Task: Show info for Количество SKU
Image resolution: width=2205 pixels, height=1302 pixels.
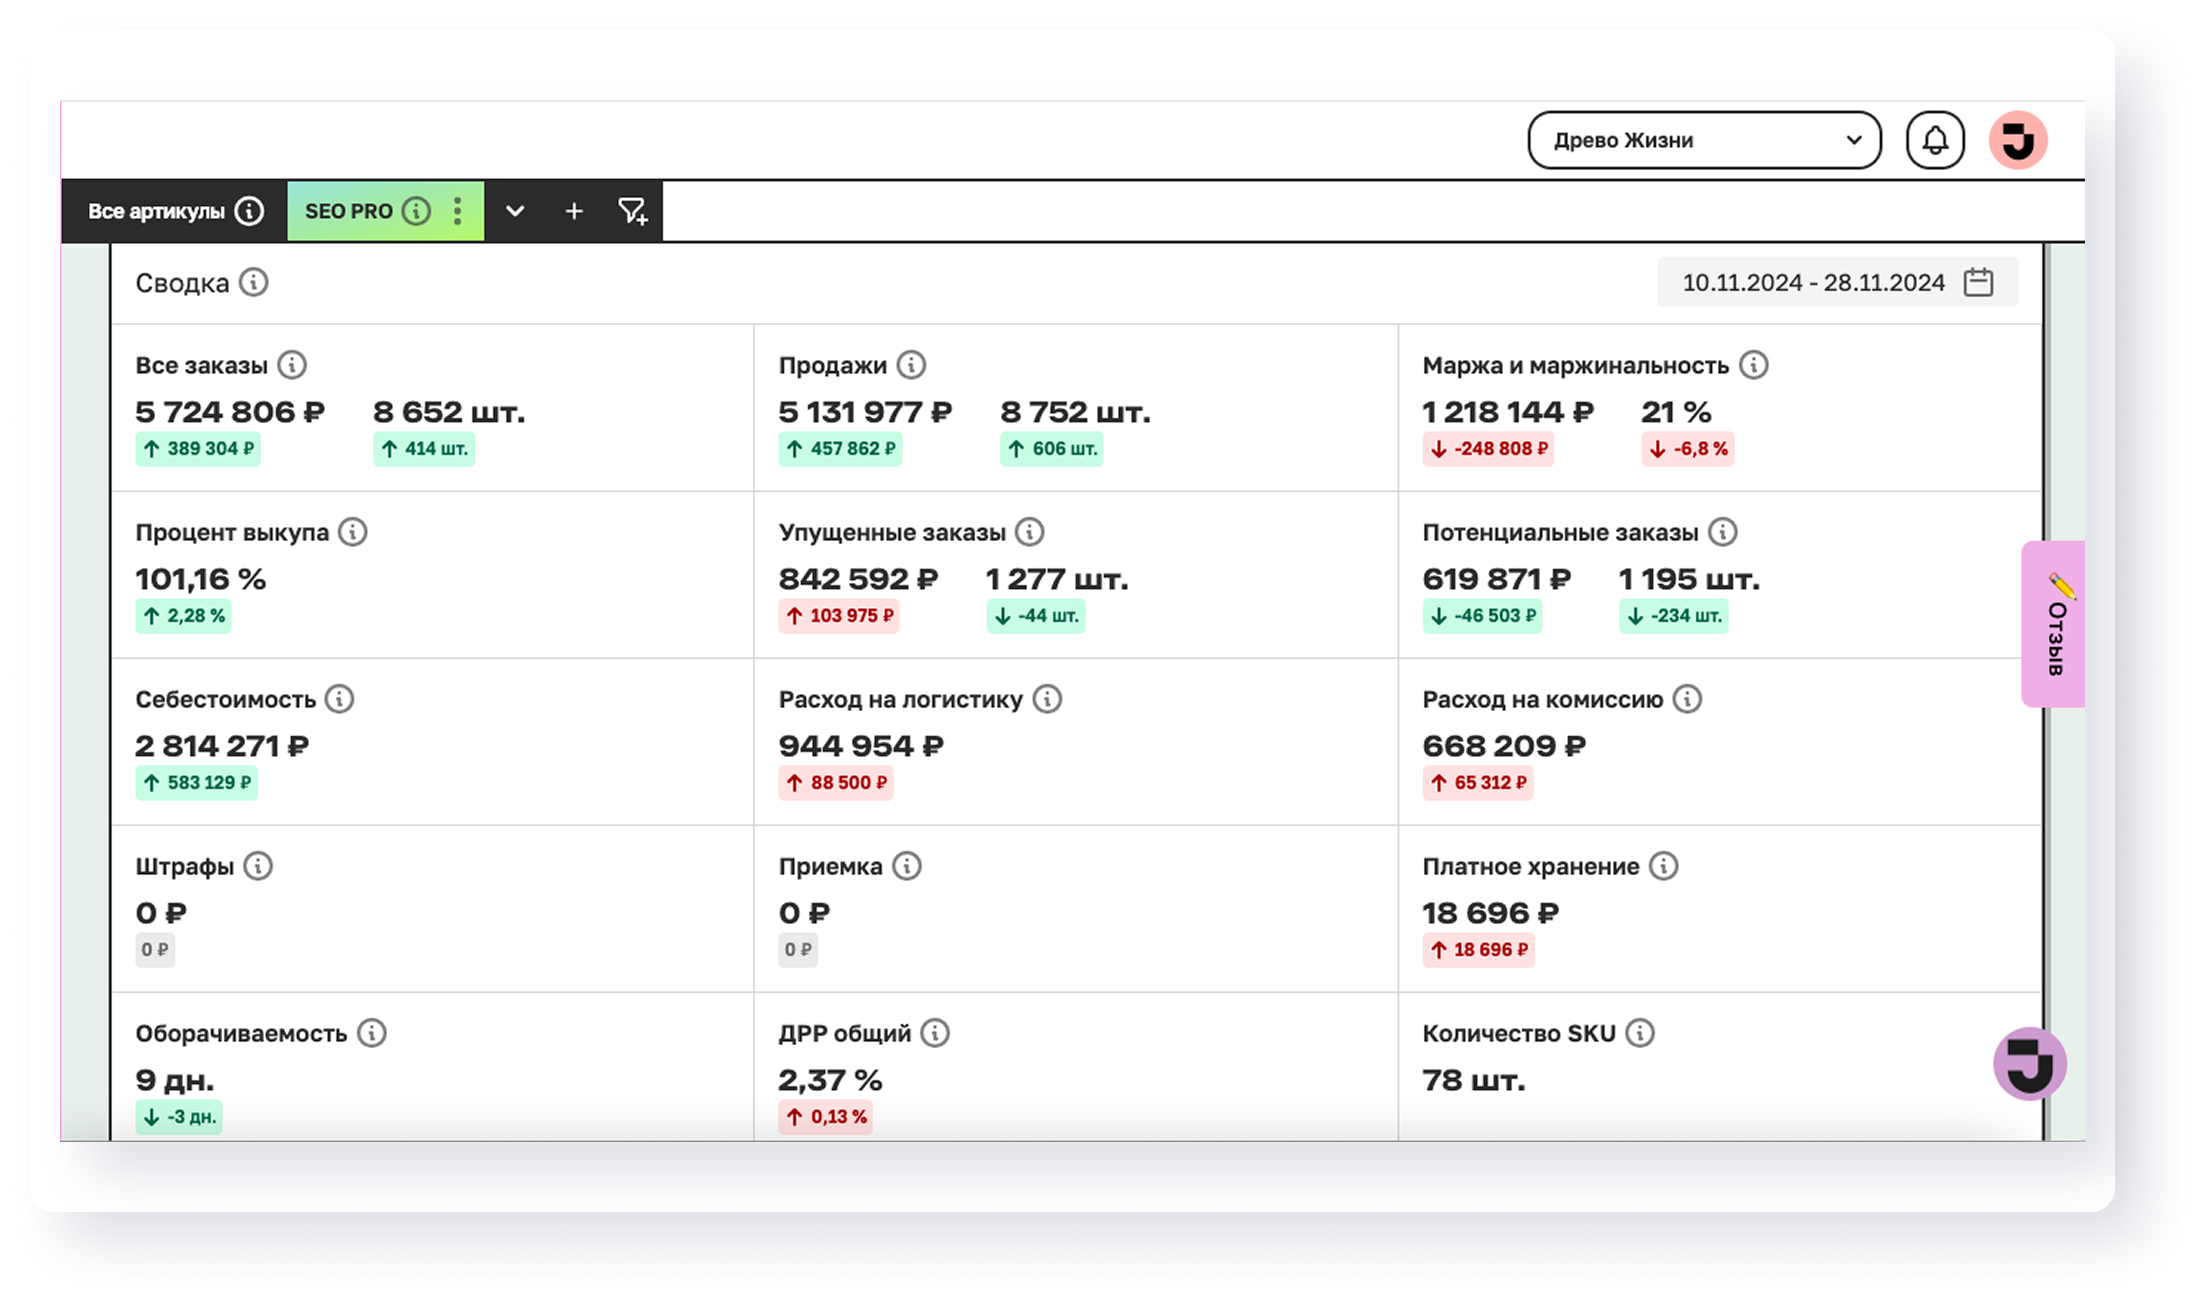Action: [1640, 1033]
